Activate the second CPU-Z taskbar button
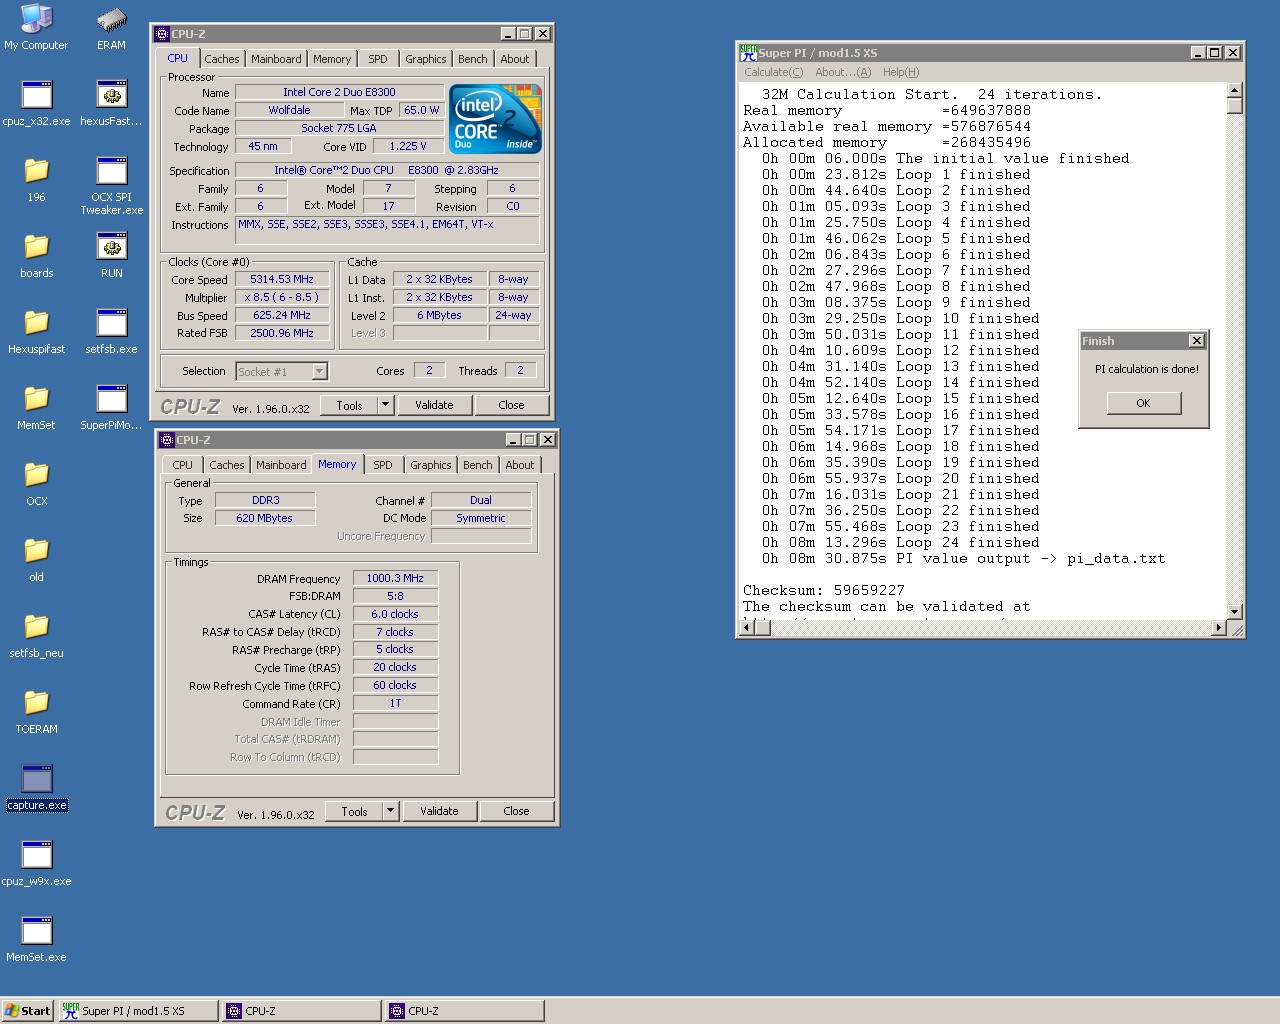Viewport: 1280px width, 1024px height. coord(465,1011)
